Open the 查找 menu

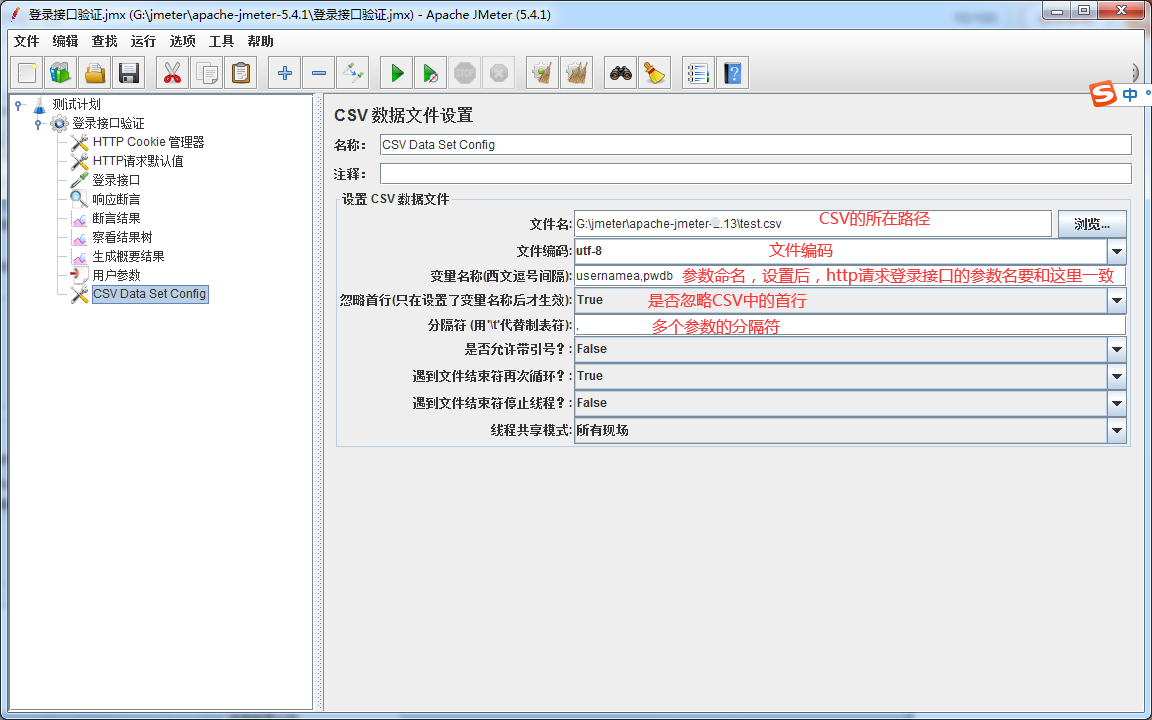point(104,41)
